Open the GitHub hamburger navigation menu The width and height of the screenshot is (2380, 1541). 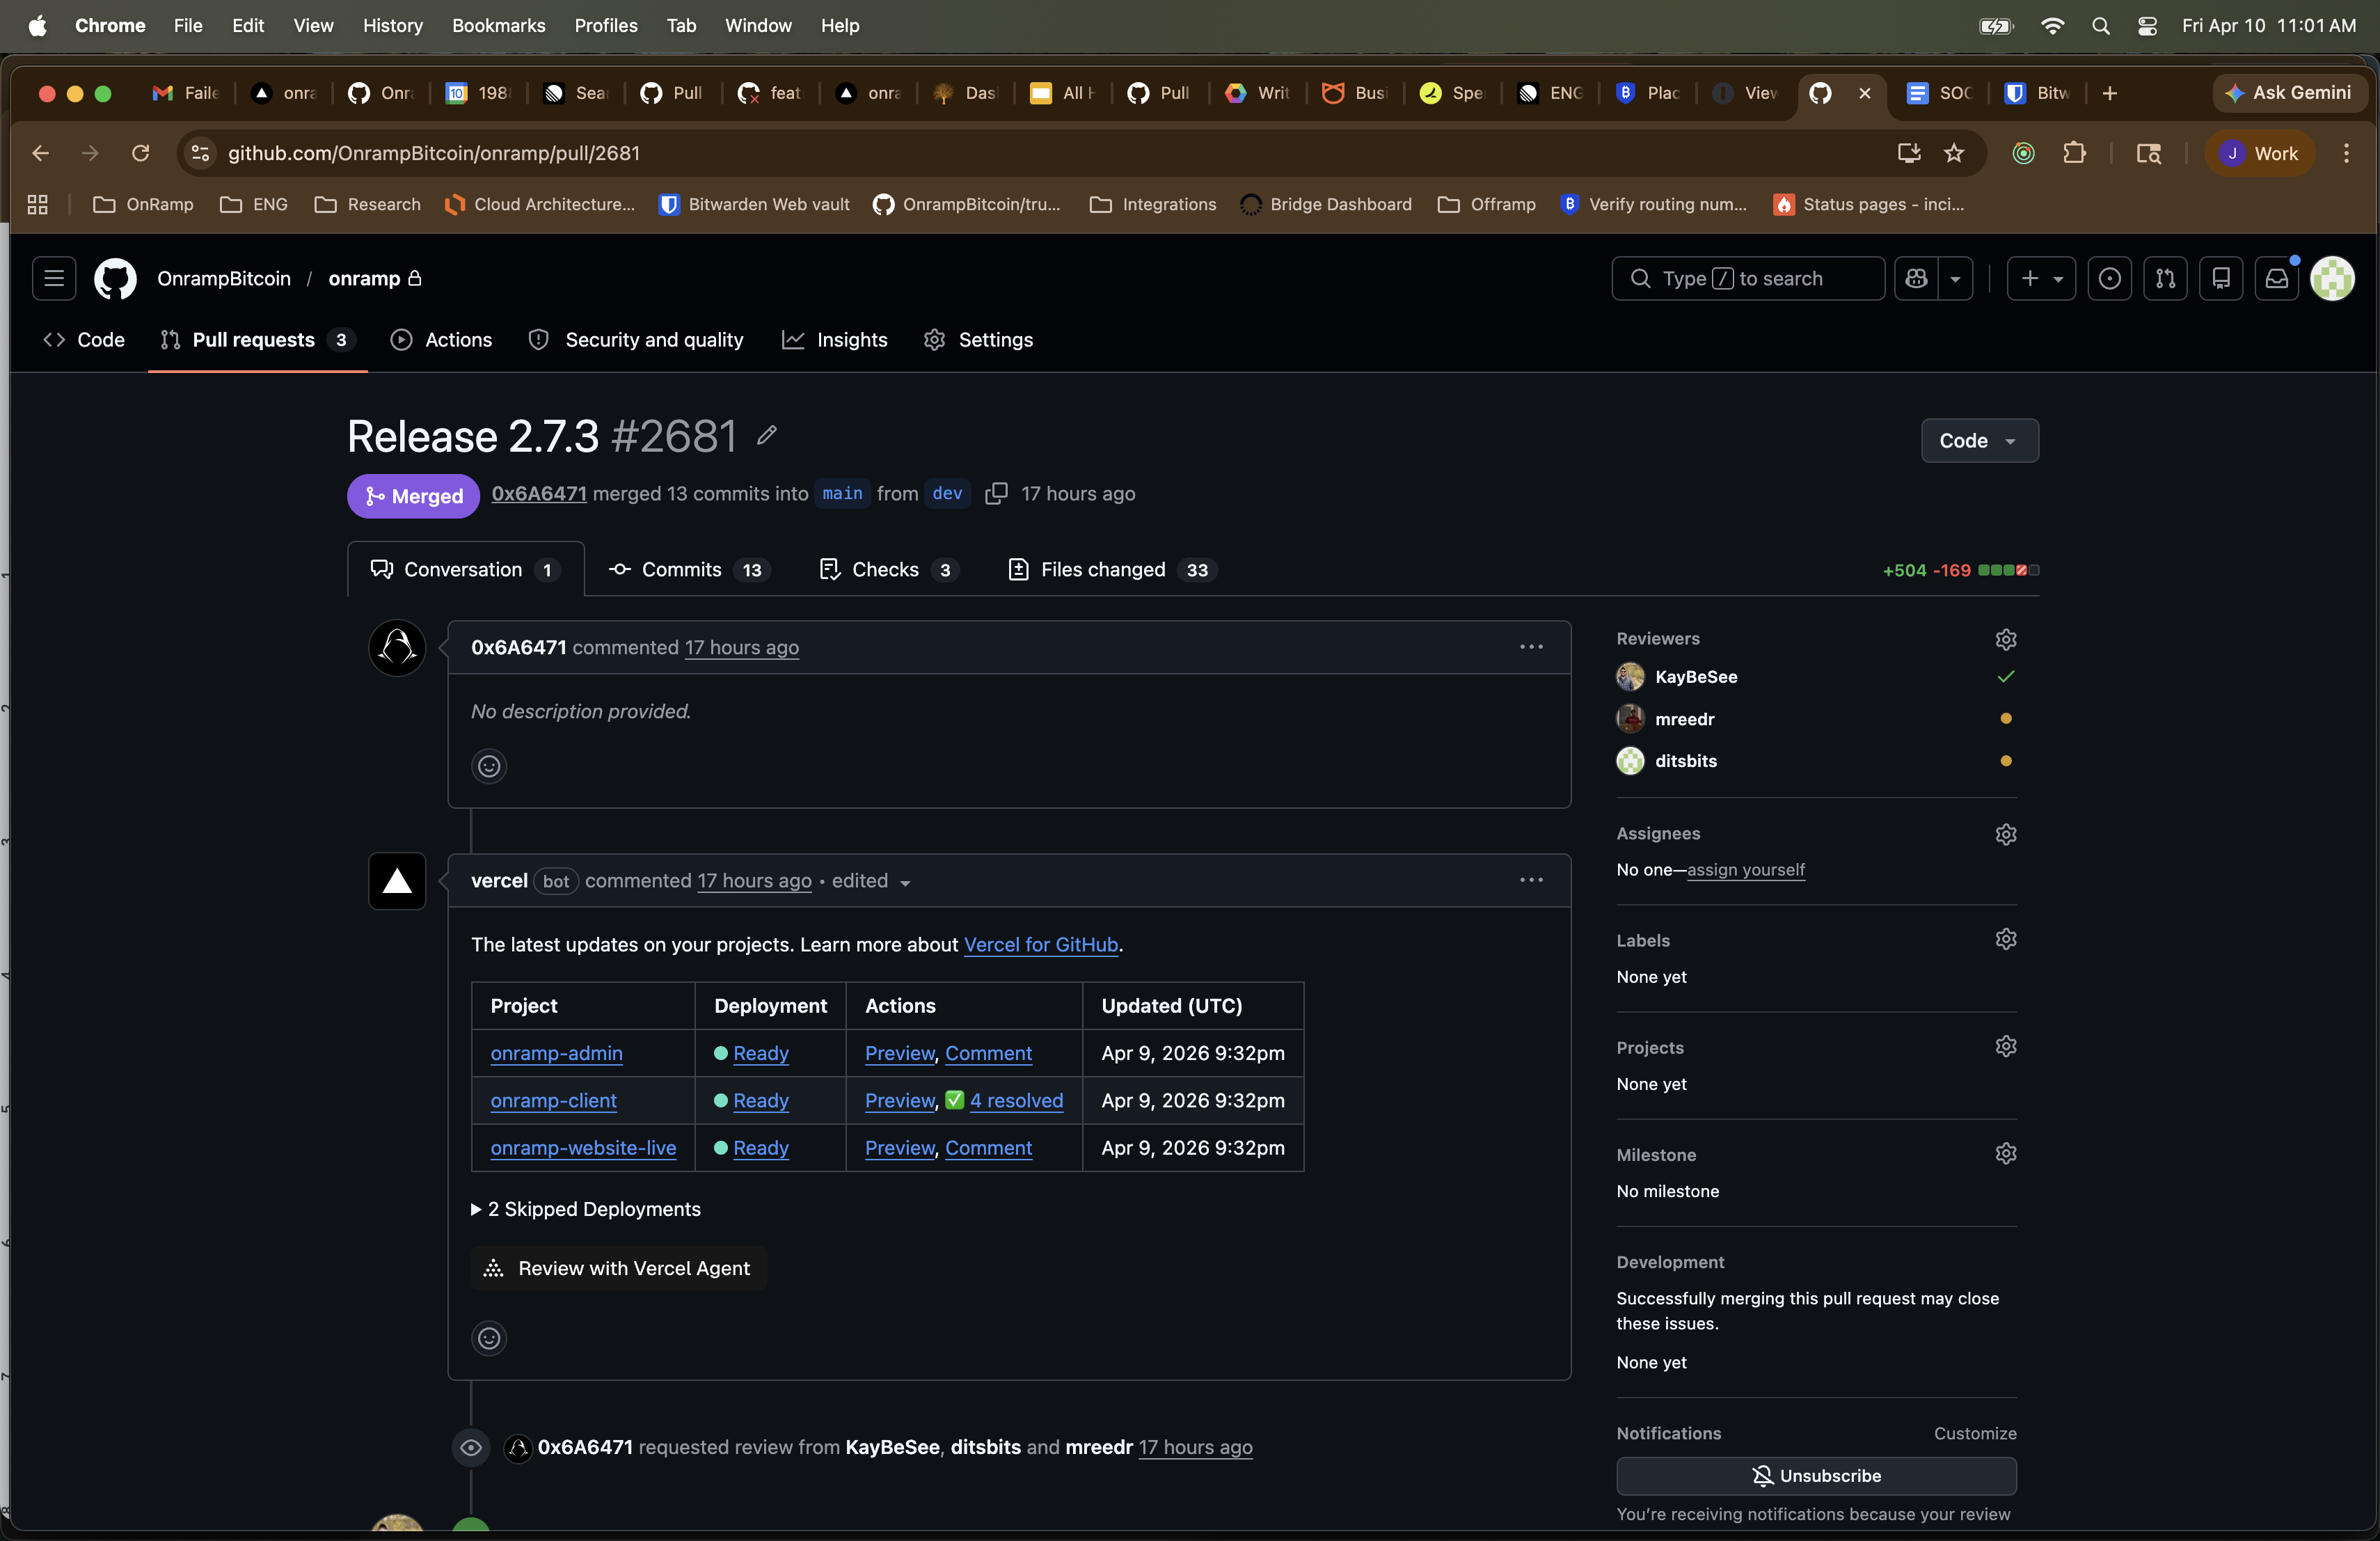pos(54,279)
